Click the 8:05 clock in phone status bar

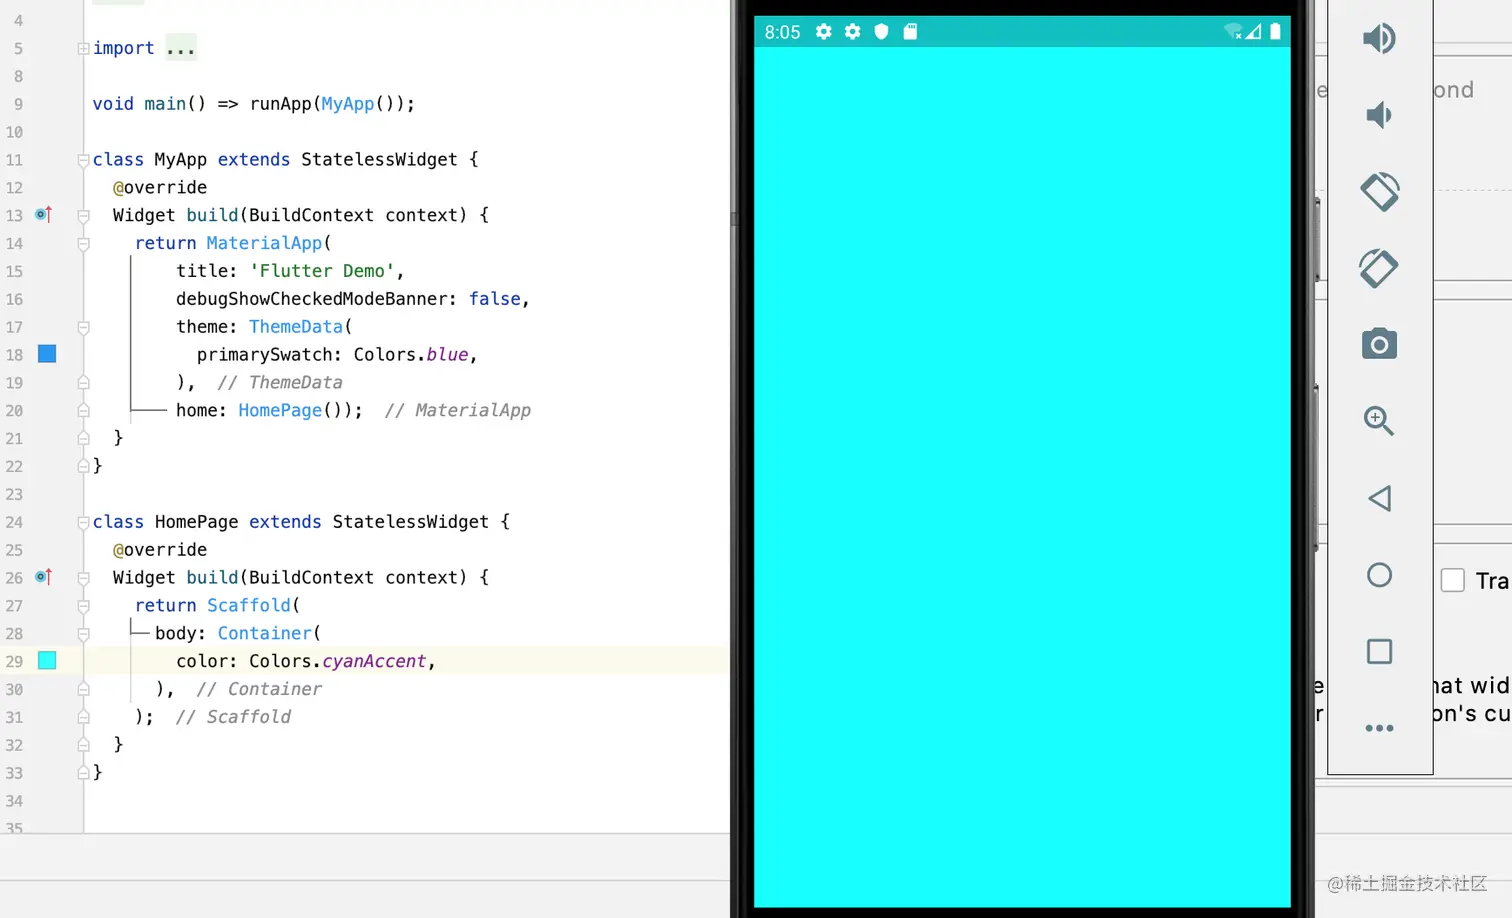coord(782,32)
